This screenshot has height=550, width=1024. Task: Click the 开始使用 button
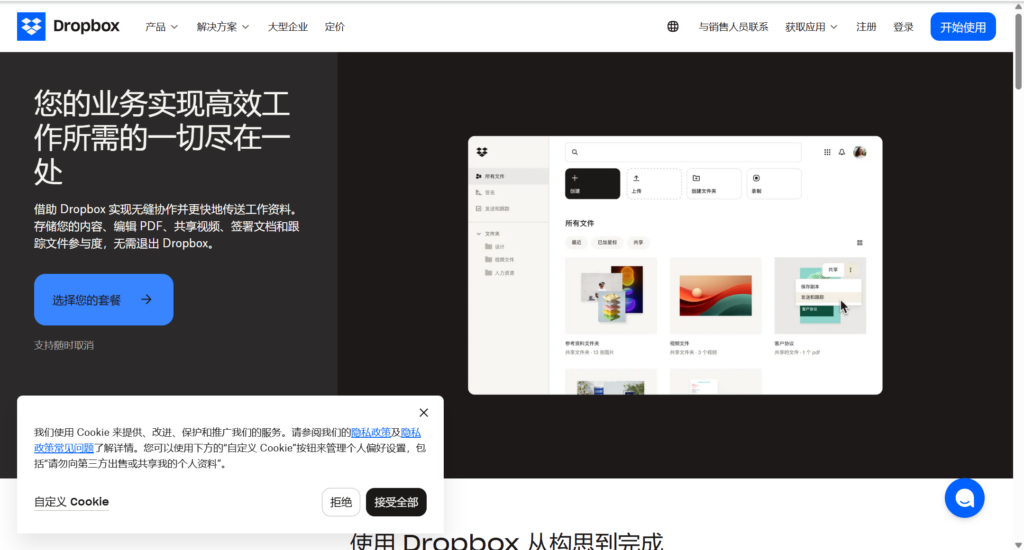[963, 27]
